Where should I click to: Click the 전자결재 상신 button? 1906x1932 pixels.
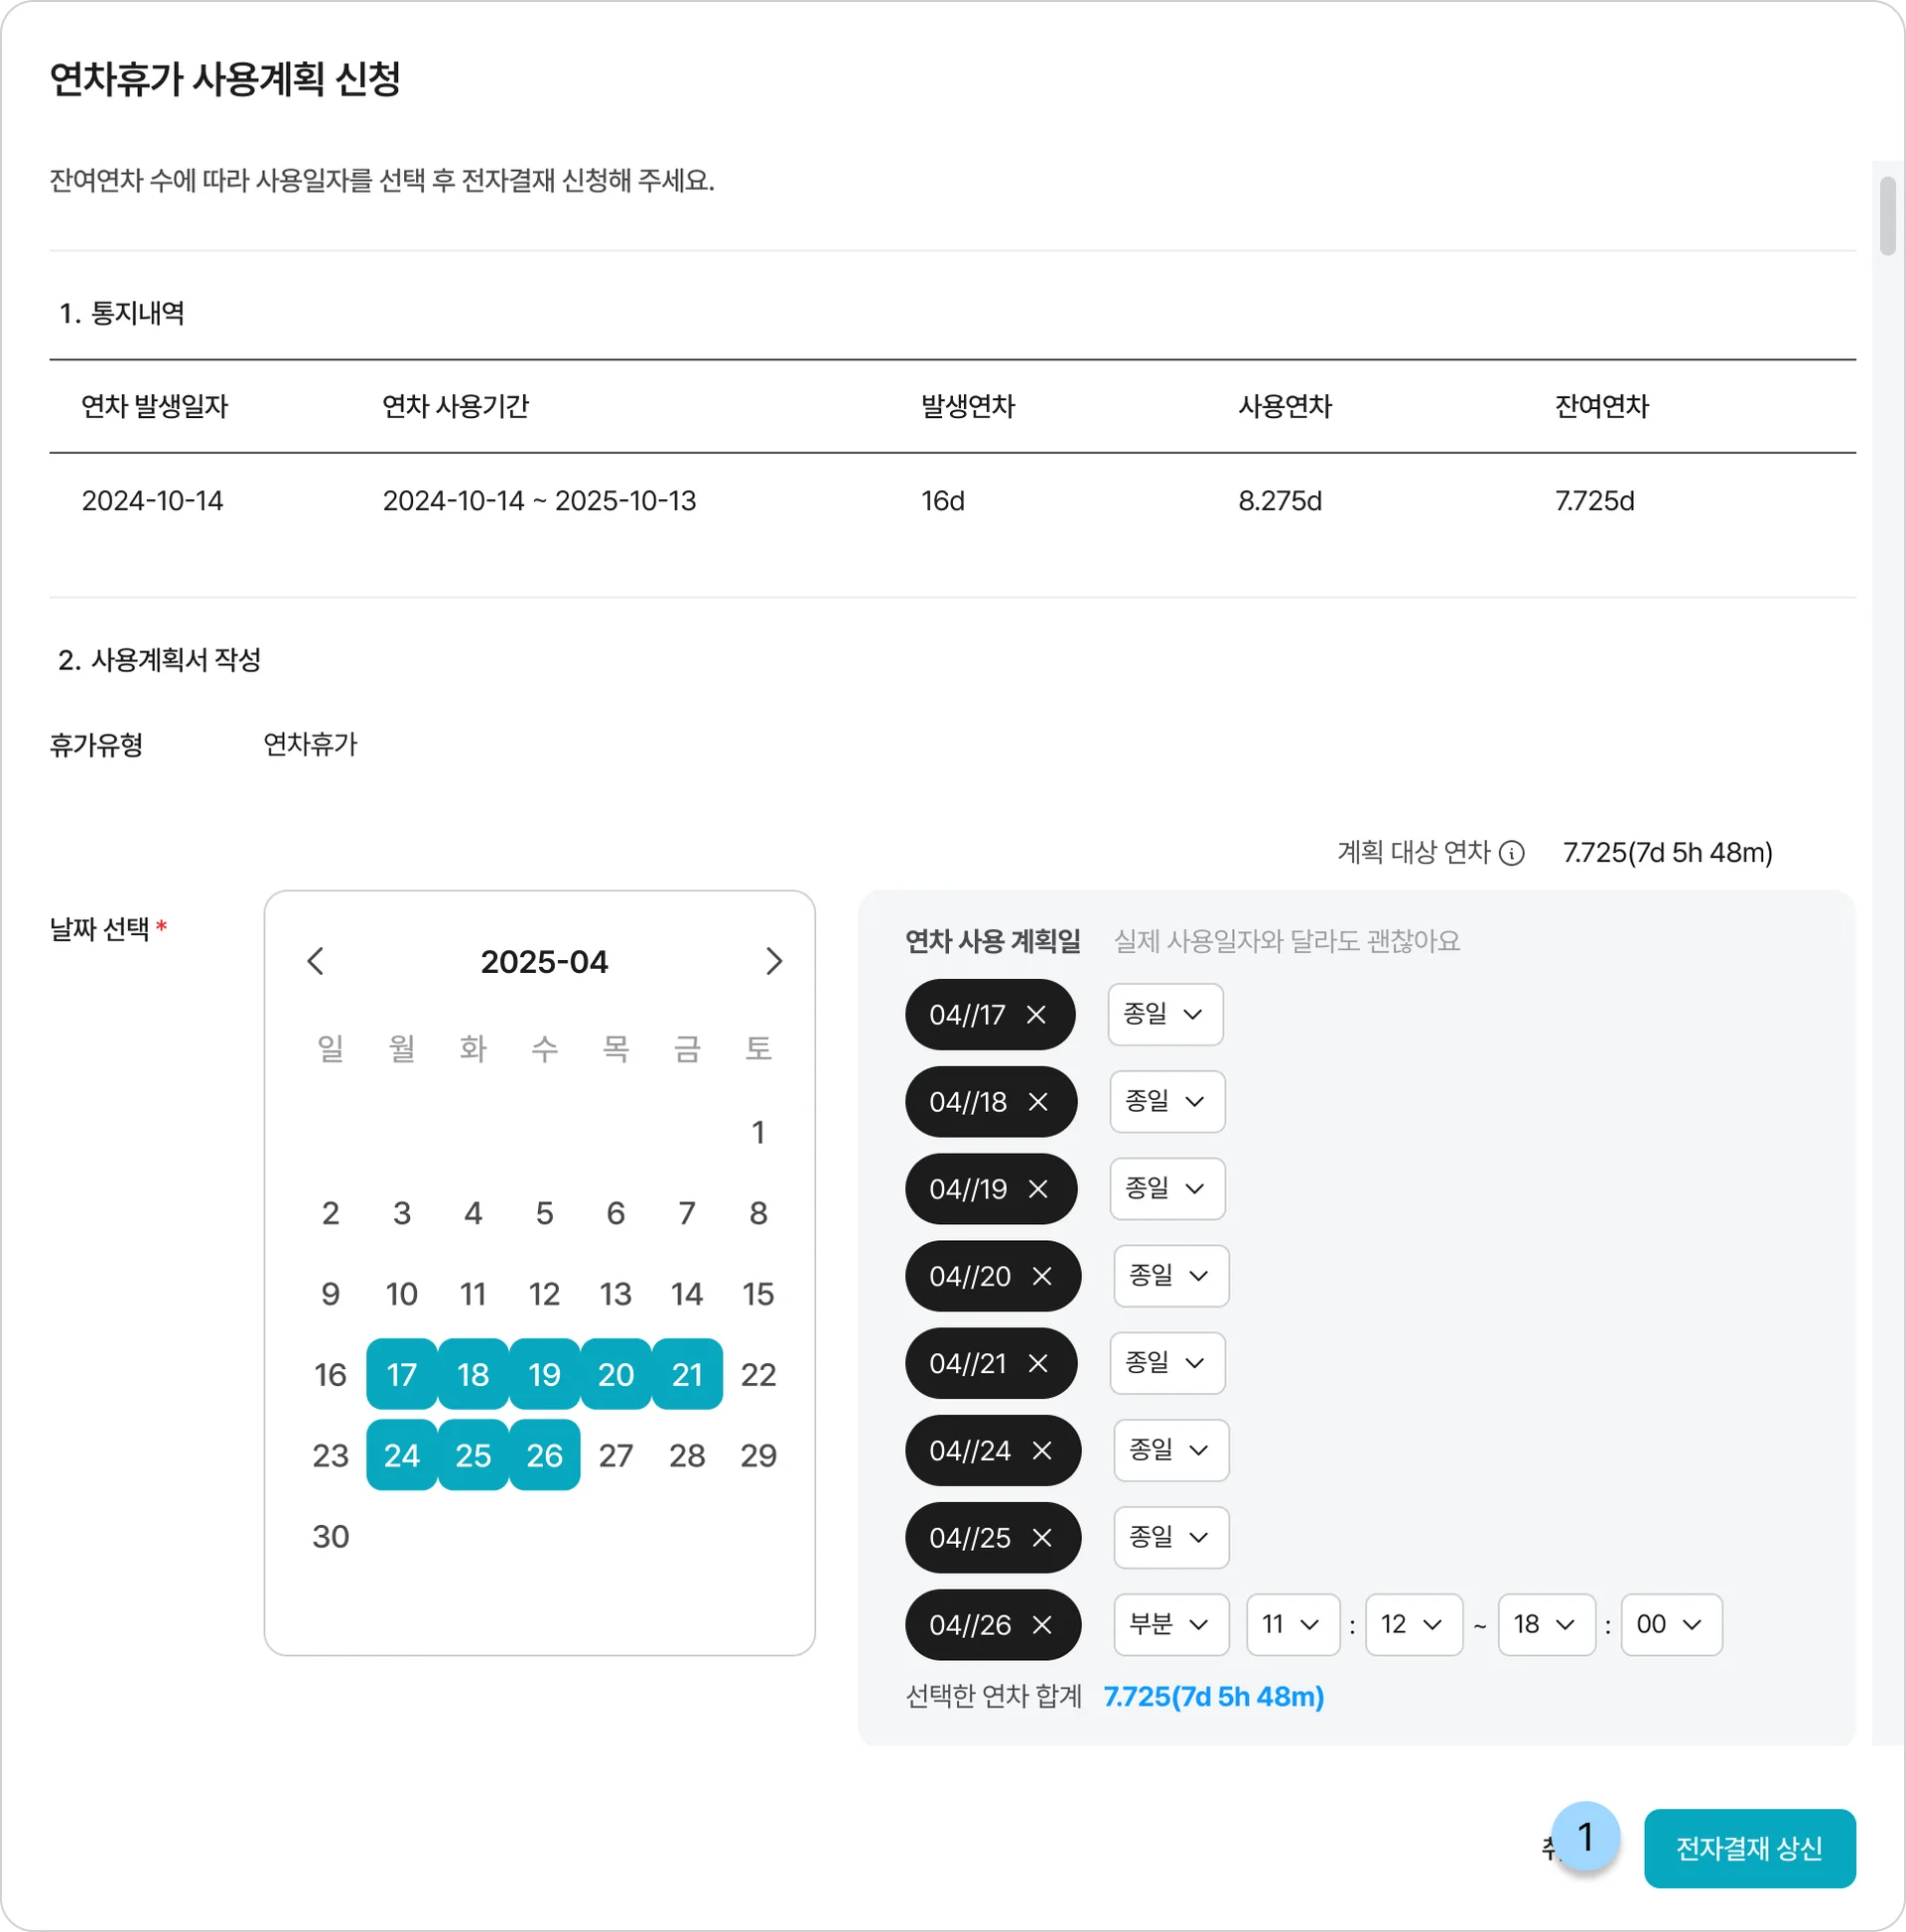pyautogui.click(x=1750, y=1848)
